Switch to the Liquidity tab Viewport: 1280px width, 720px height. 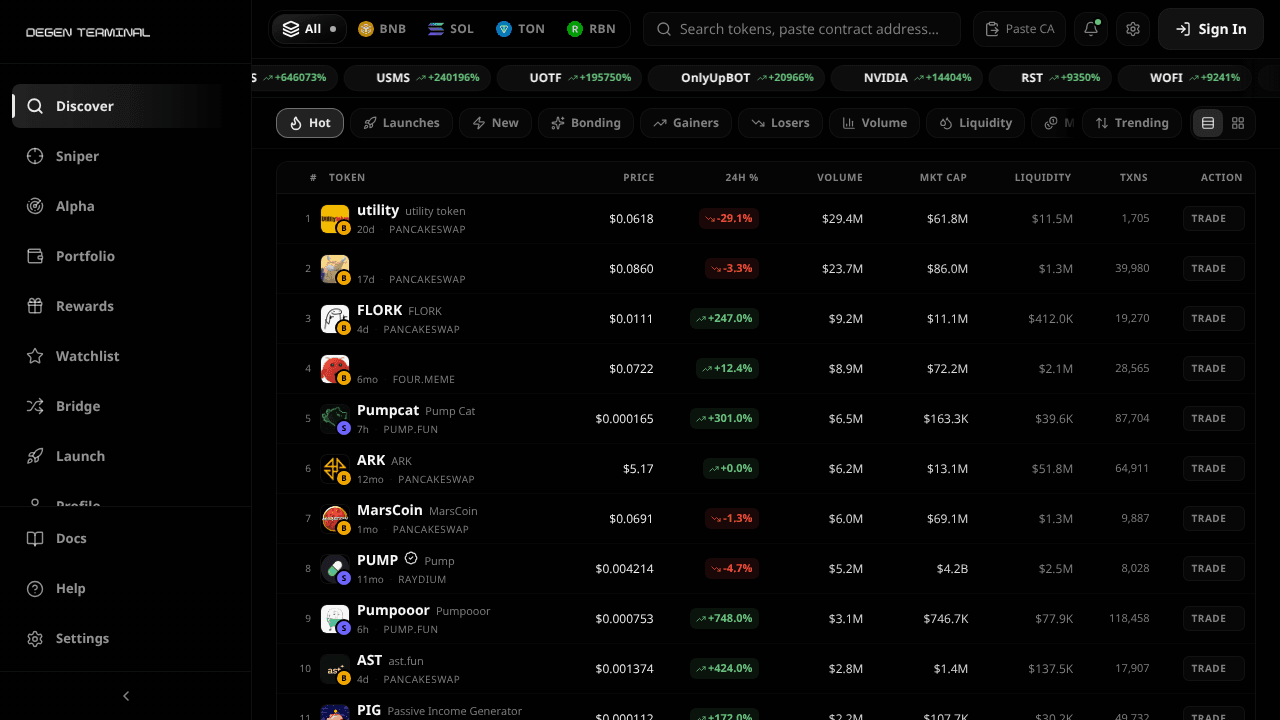(975, 123)
